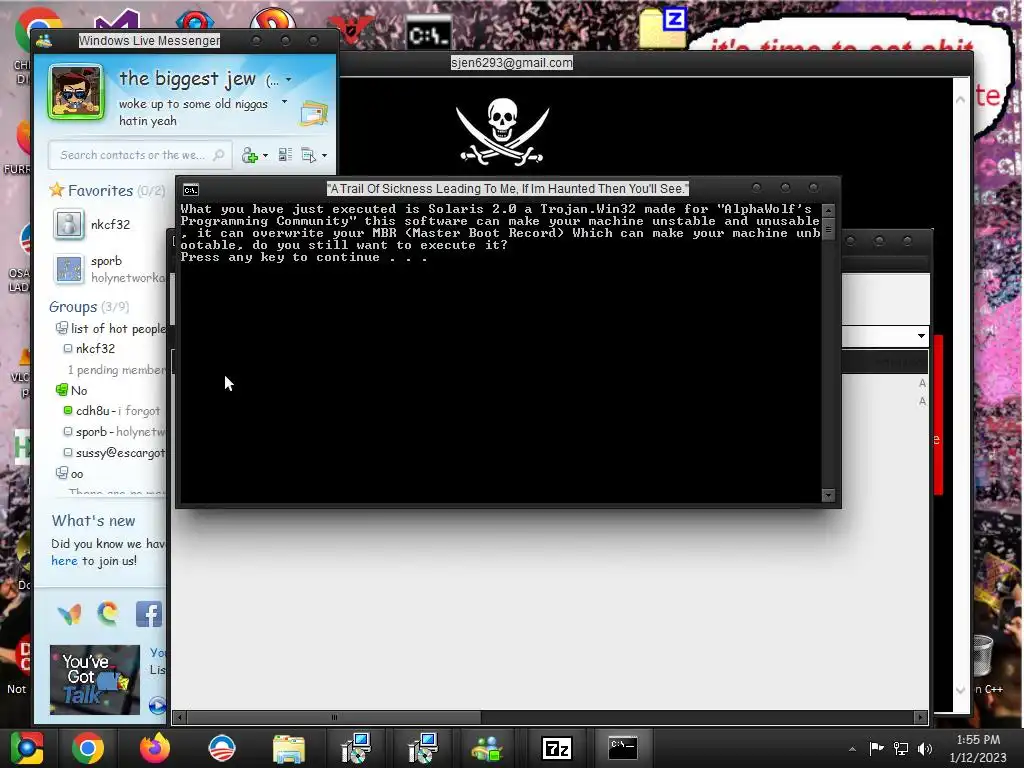Click the show menu icon in Messenger
Viewport: 1024px width, 768px height.
(308, 155)
